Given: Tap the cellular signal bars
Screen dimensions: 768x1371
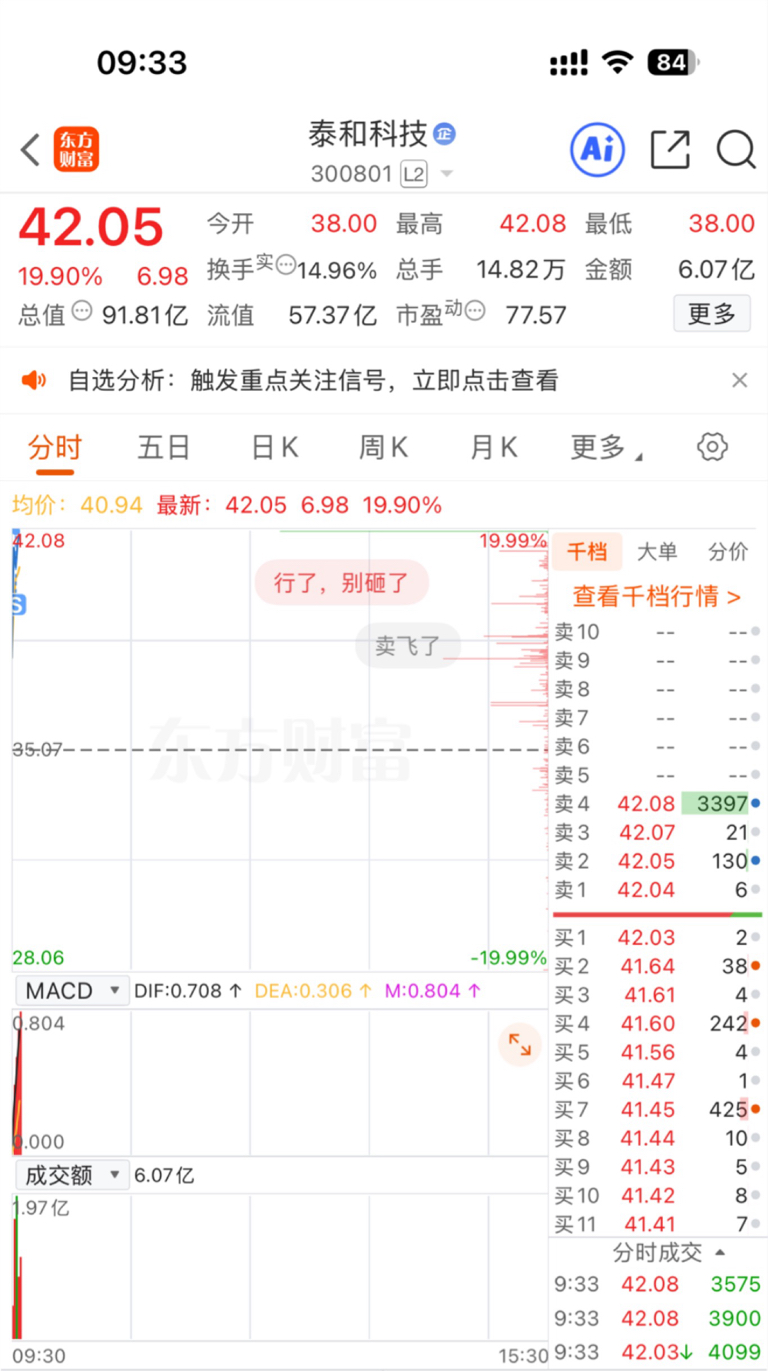Looking at the screenshot, I should pyautogui.click(x=569, y=63).
